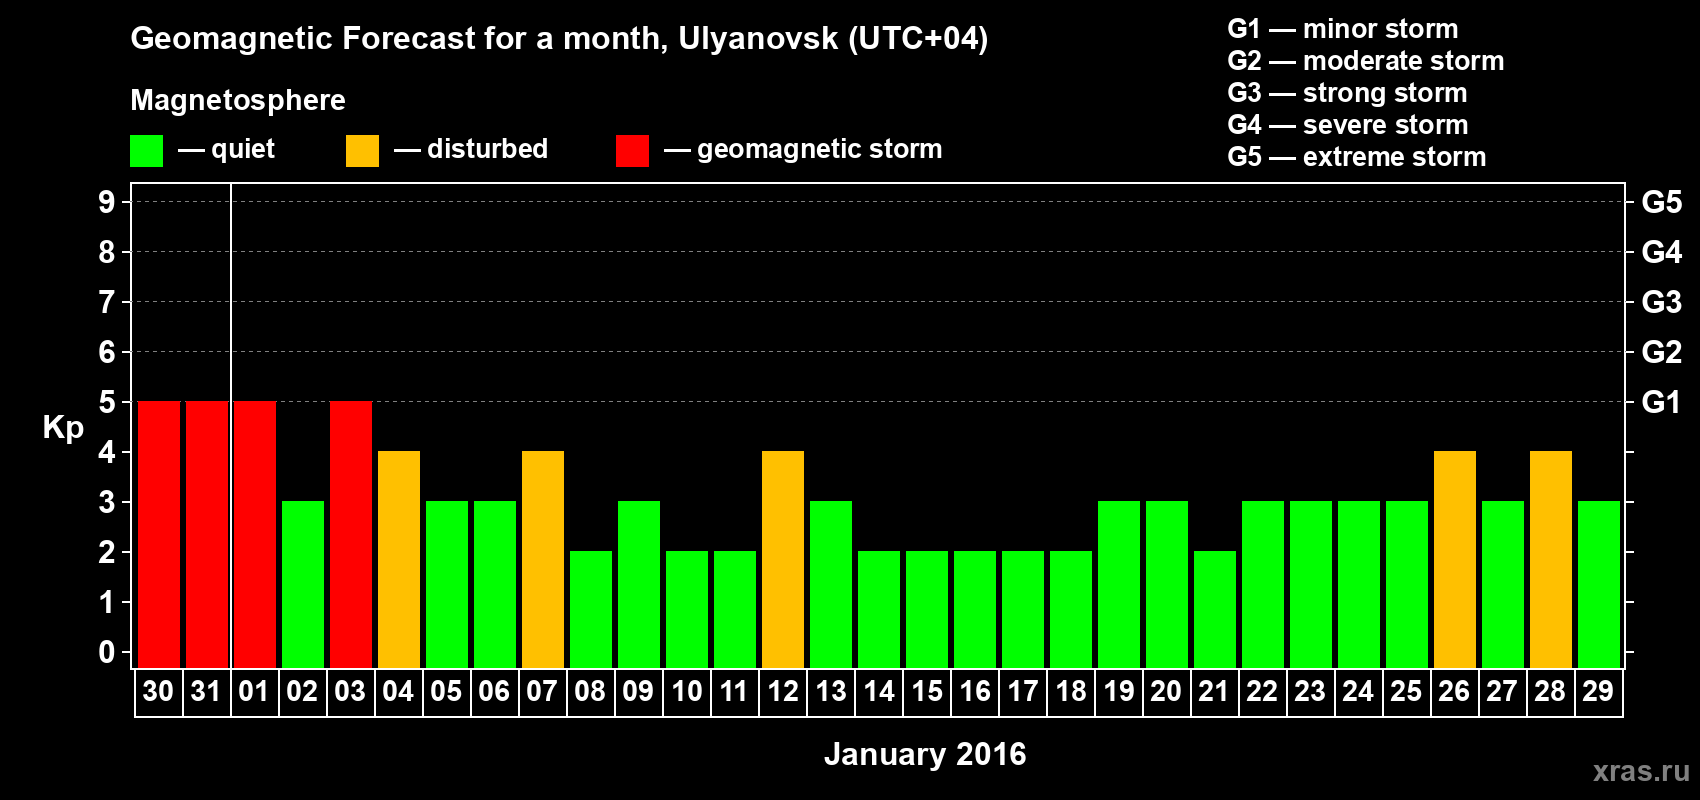Click the G4 — severe storm legend line
1700x800 pixels.
(1348, 125)
